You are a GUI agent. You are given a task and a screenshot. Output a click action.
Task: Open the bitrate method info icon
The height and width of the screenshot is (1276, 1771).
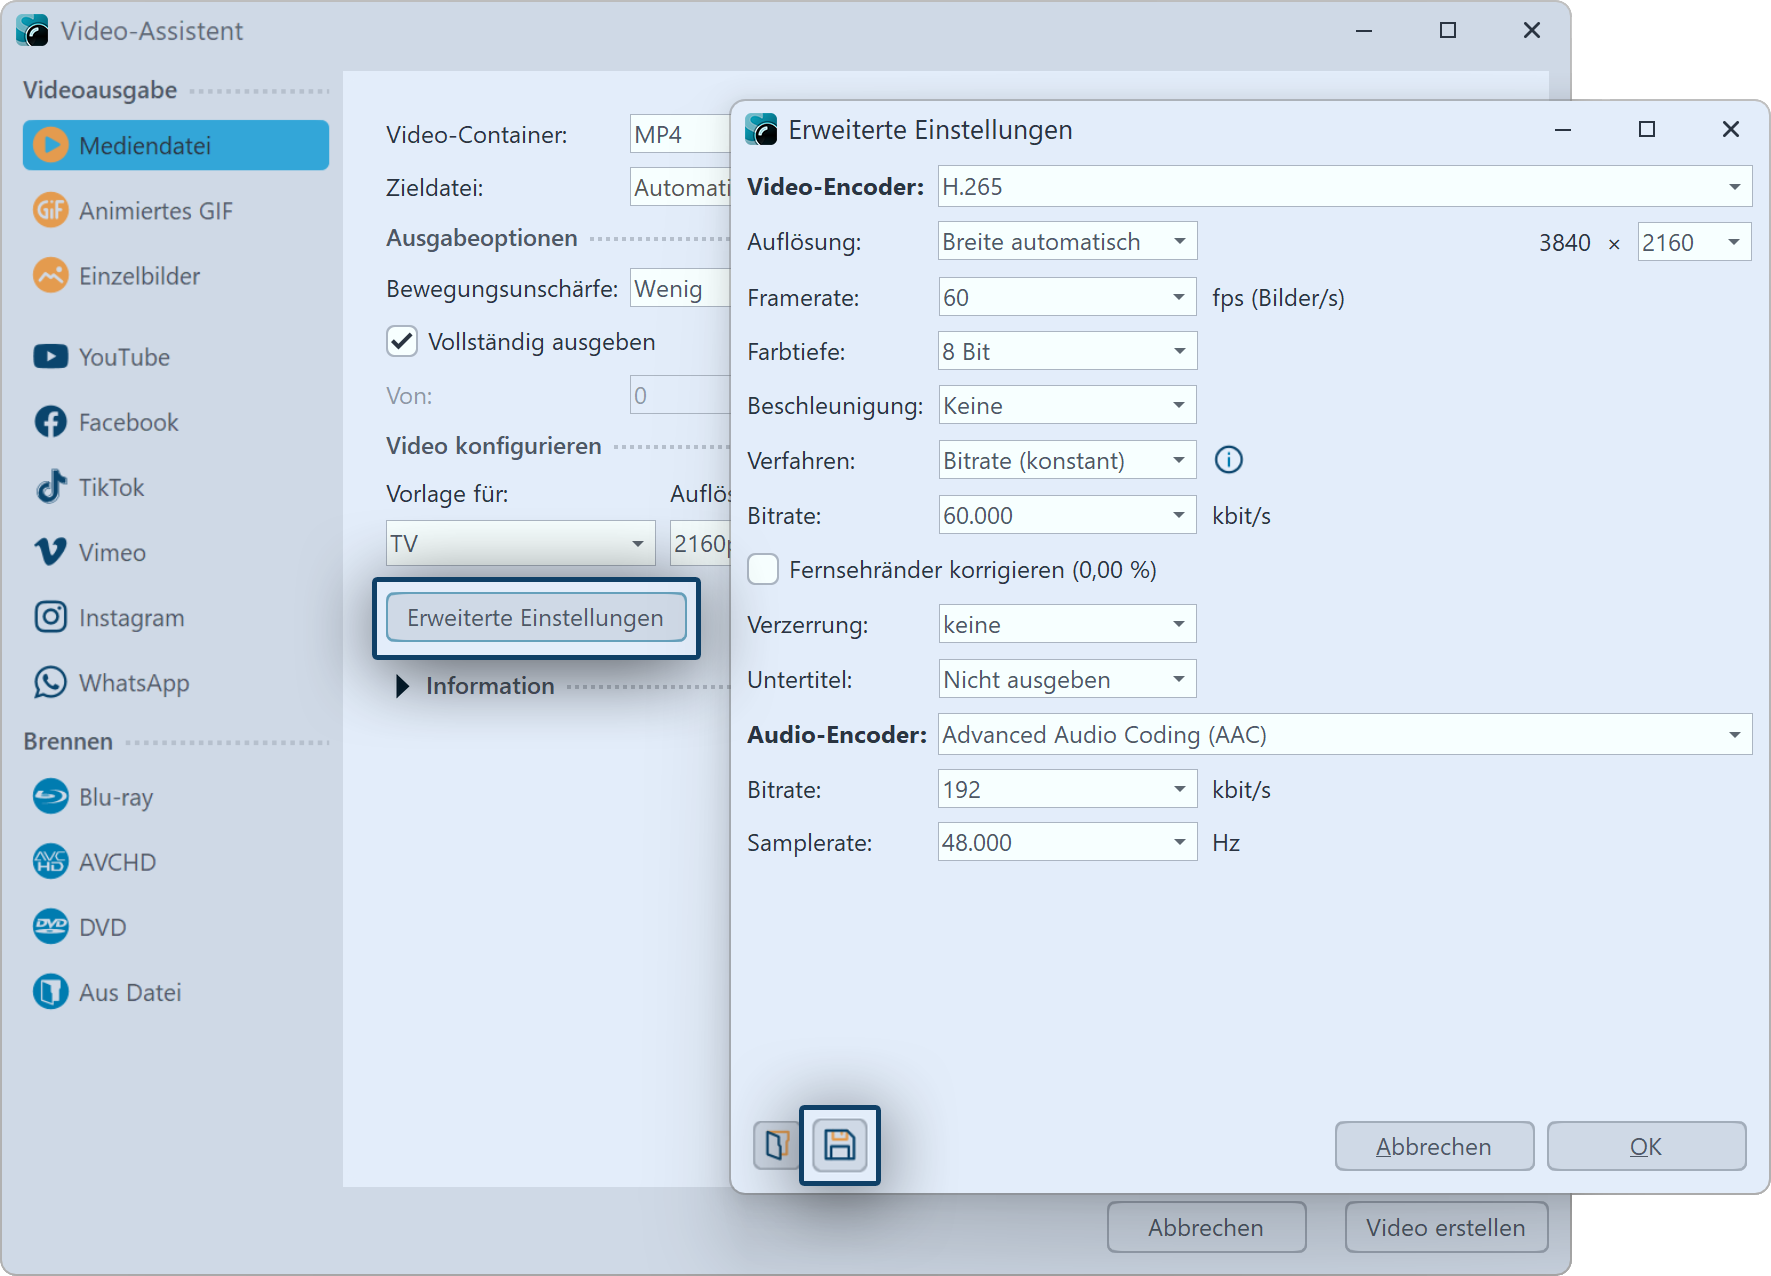(x=1228, y=460)
